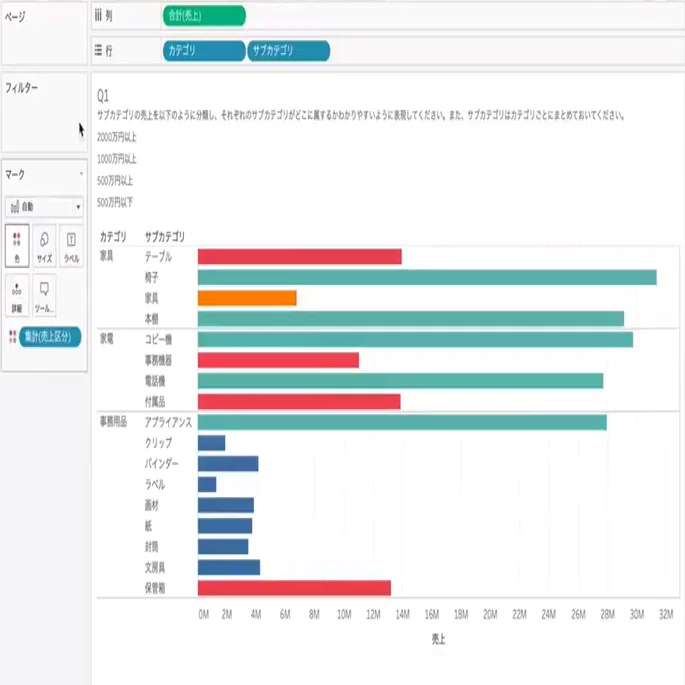685x685 pixels.
Task: Click the columns (列) shelf icon
Action: pyautogui.click(x=98, y=16)
